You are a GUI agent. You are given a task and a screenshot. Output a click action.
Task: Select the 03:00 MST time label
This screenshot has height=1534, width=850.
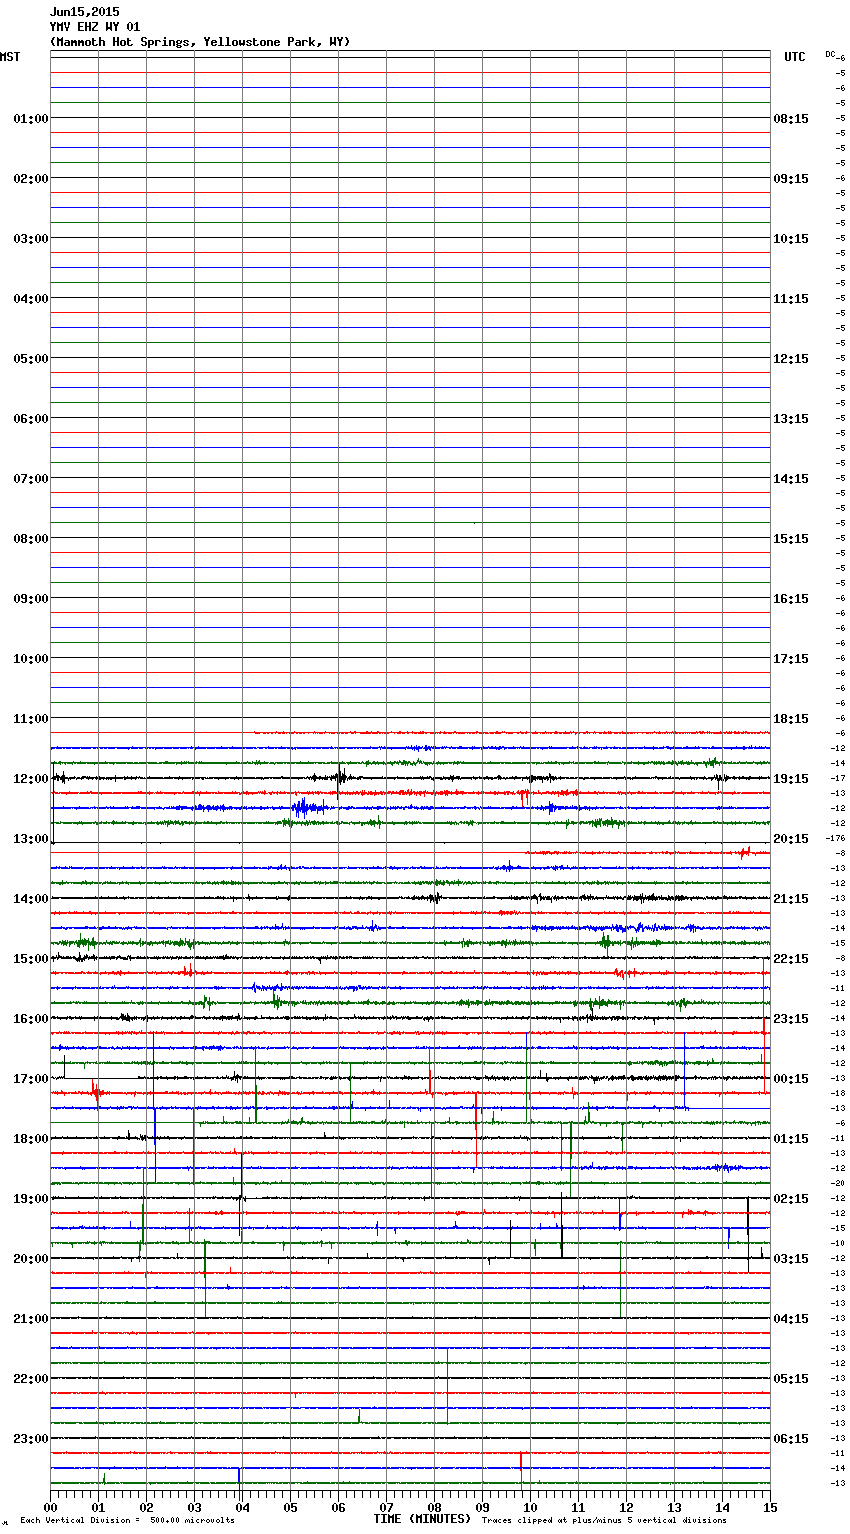click(31, 239)
